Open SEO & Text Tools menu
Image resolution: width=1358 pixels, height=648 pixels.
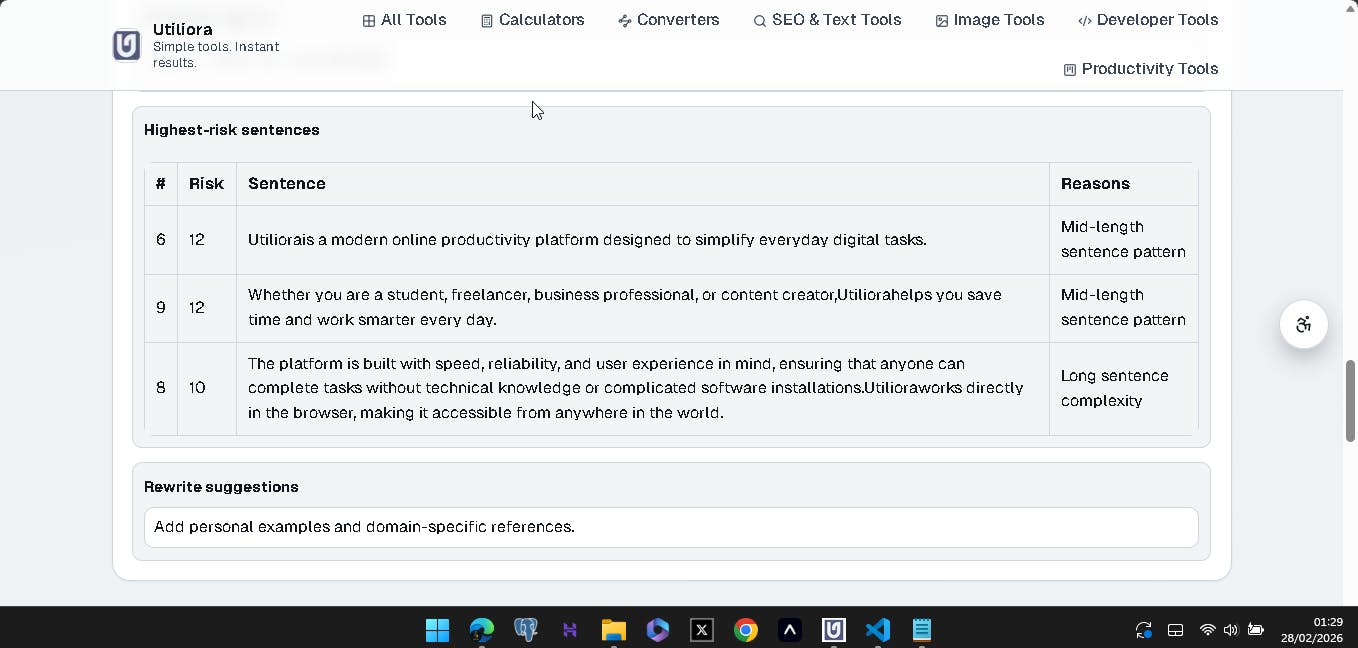[x=827, y=20]
